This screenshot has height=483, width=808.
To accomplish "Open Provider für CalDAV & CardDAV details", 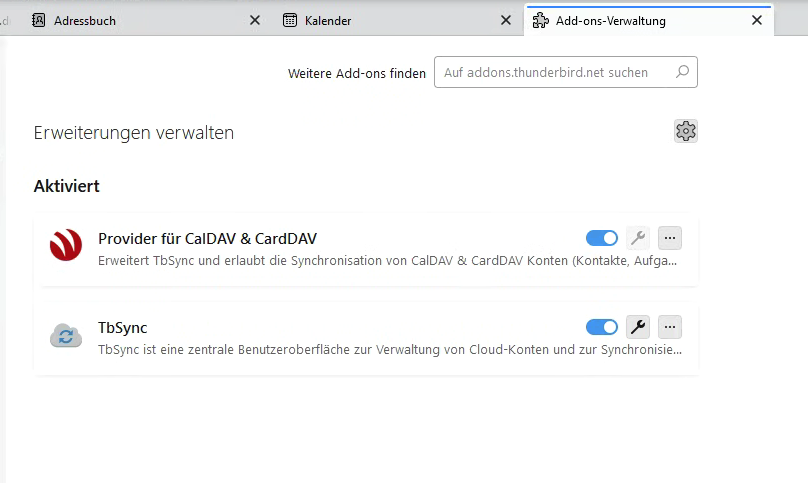I will point(208,238).
